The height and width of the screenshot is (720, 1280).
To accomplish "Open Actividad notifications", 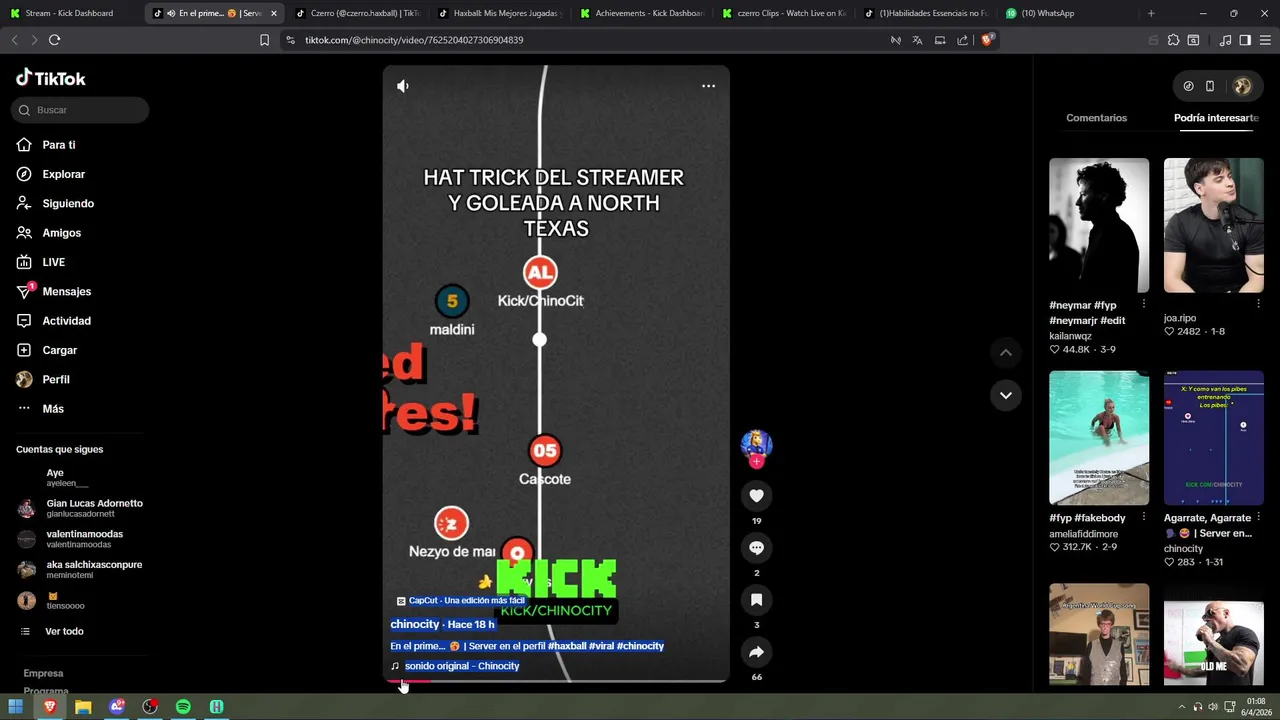I will pos(66,321).
